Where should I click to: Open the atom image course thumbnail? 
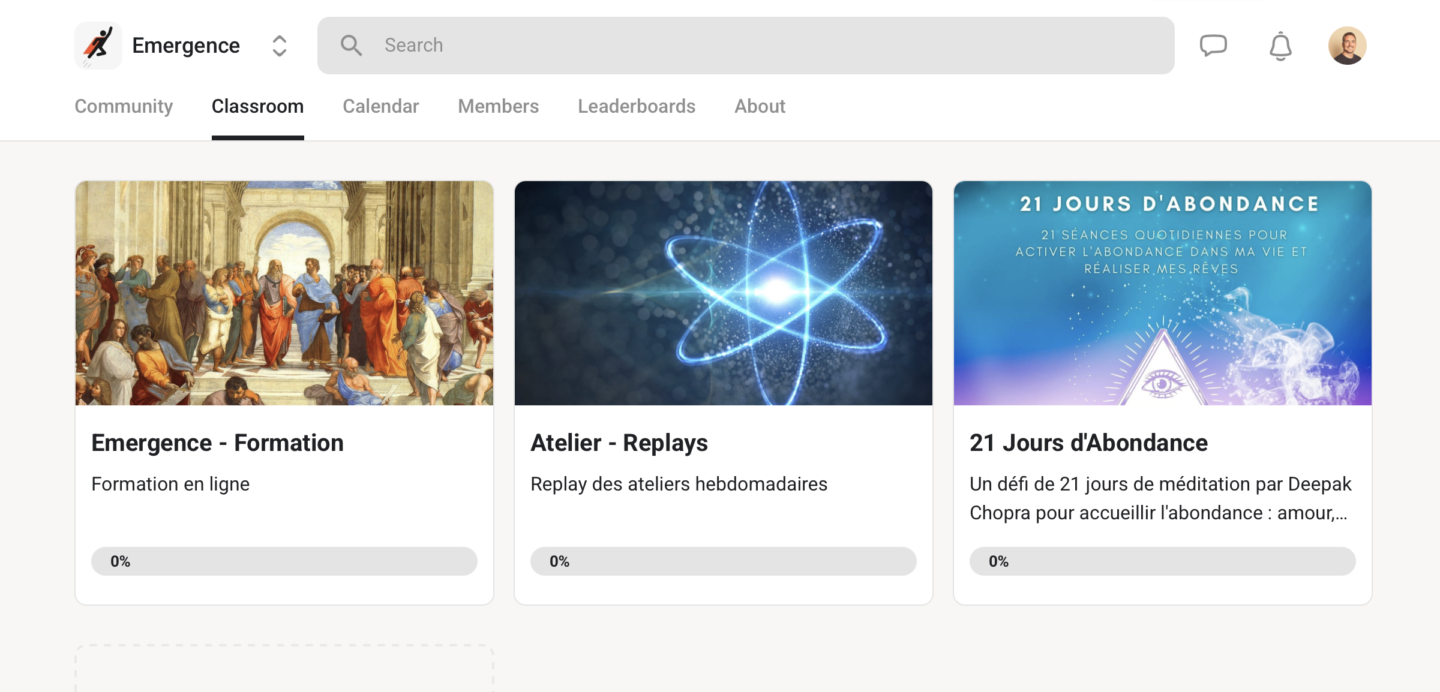(723, 293)
